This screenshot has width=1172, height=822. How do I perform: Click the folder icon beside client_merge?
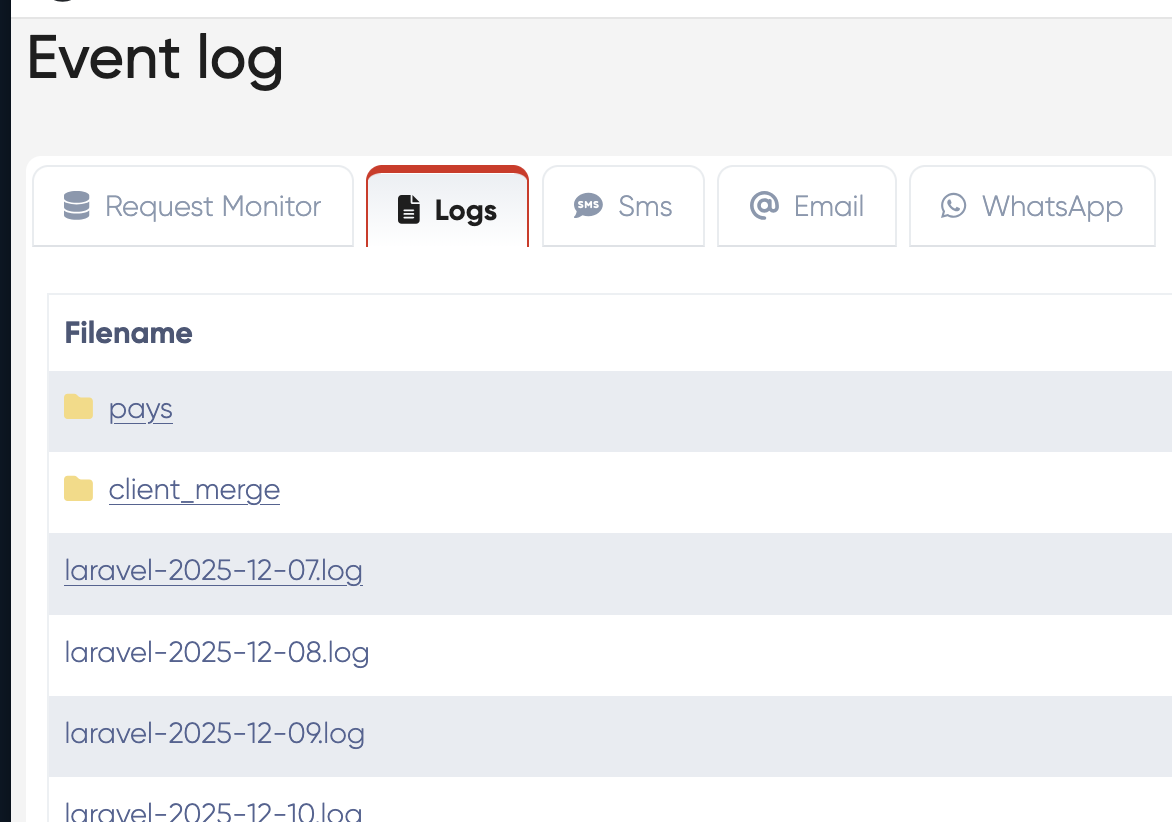[x=78, y=488]
